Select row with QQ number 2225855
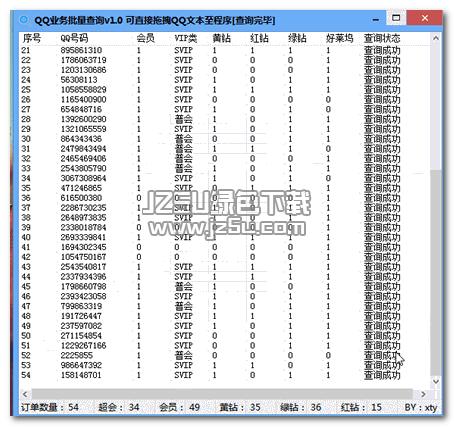 click(211, 355)
